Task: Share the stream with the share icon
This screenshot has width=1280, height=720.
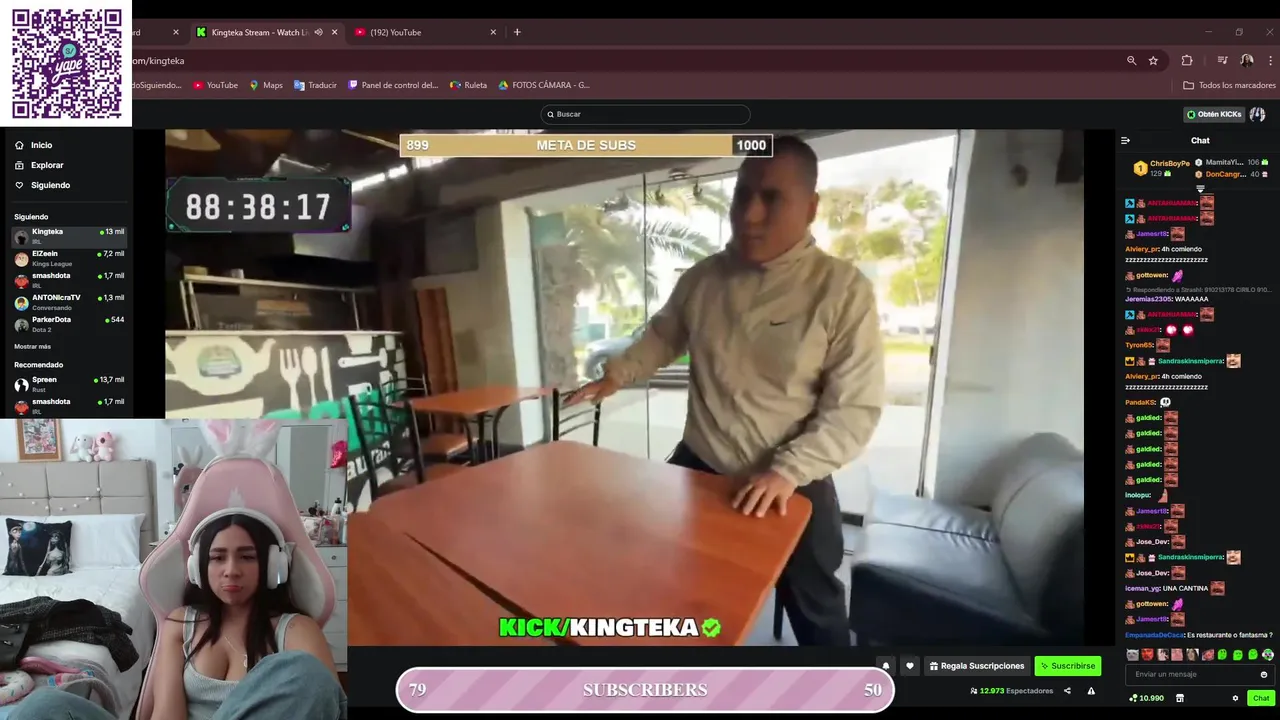Action: click(1067, 691)
